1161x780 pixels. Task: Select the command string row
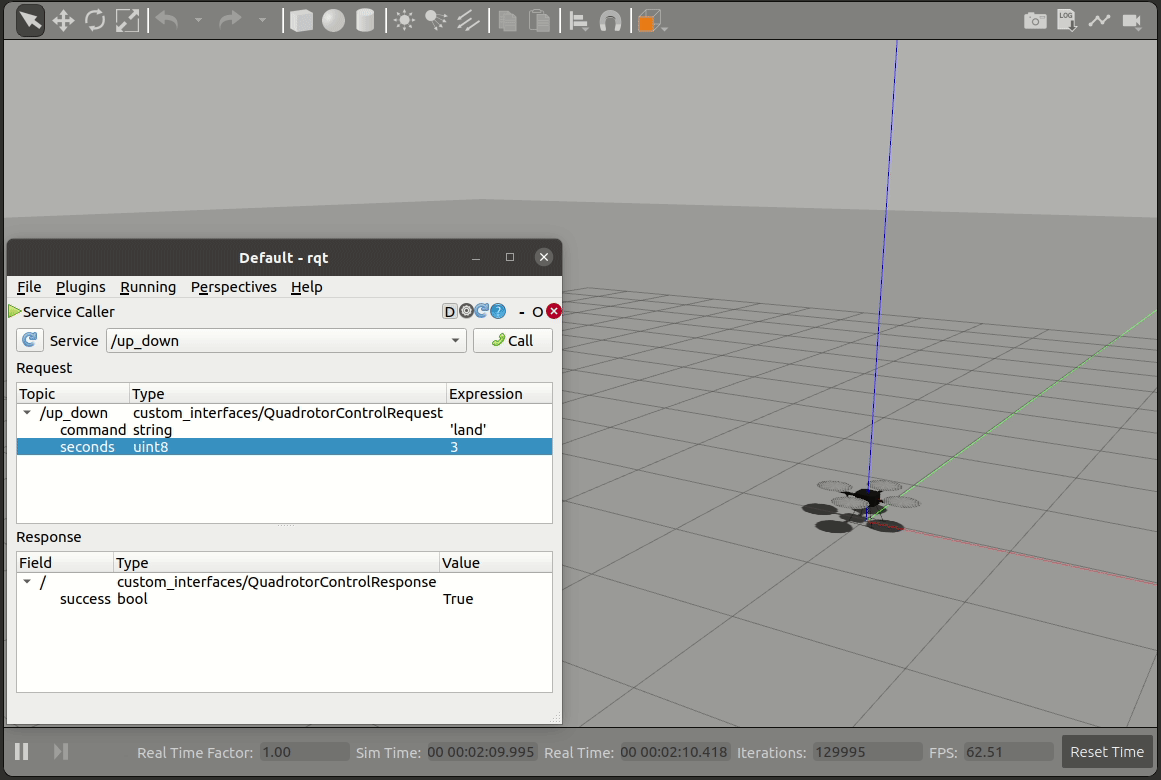click(284, 430)
